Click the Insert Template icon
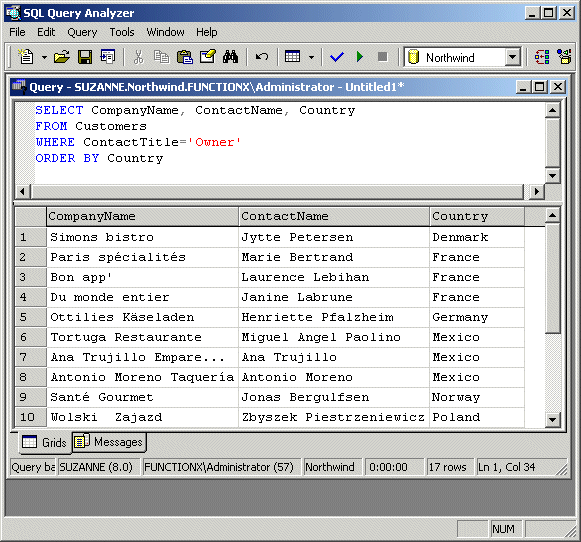 click(108, 57)
